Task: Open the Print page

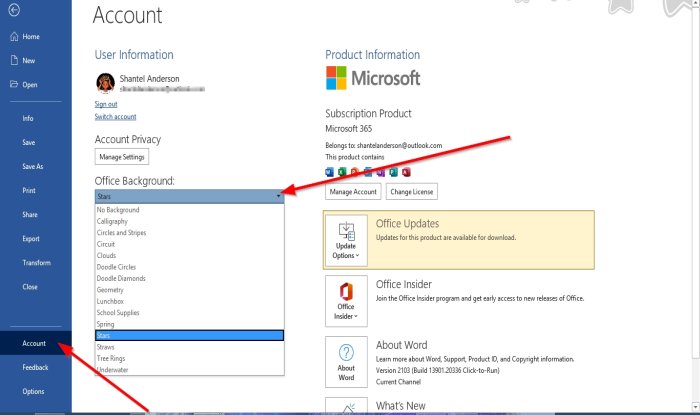Action: click(x=29, y=191)
